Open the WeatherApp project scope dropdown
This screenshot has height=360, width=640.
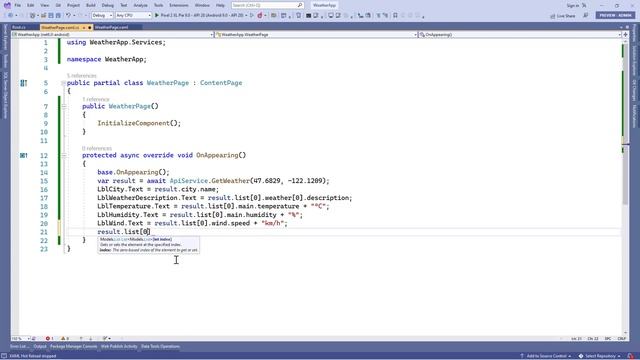[x=113, y=35]
